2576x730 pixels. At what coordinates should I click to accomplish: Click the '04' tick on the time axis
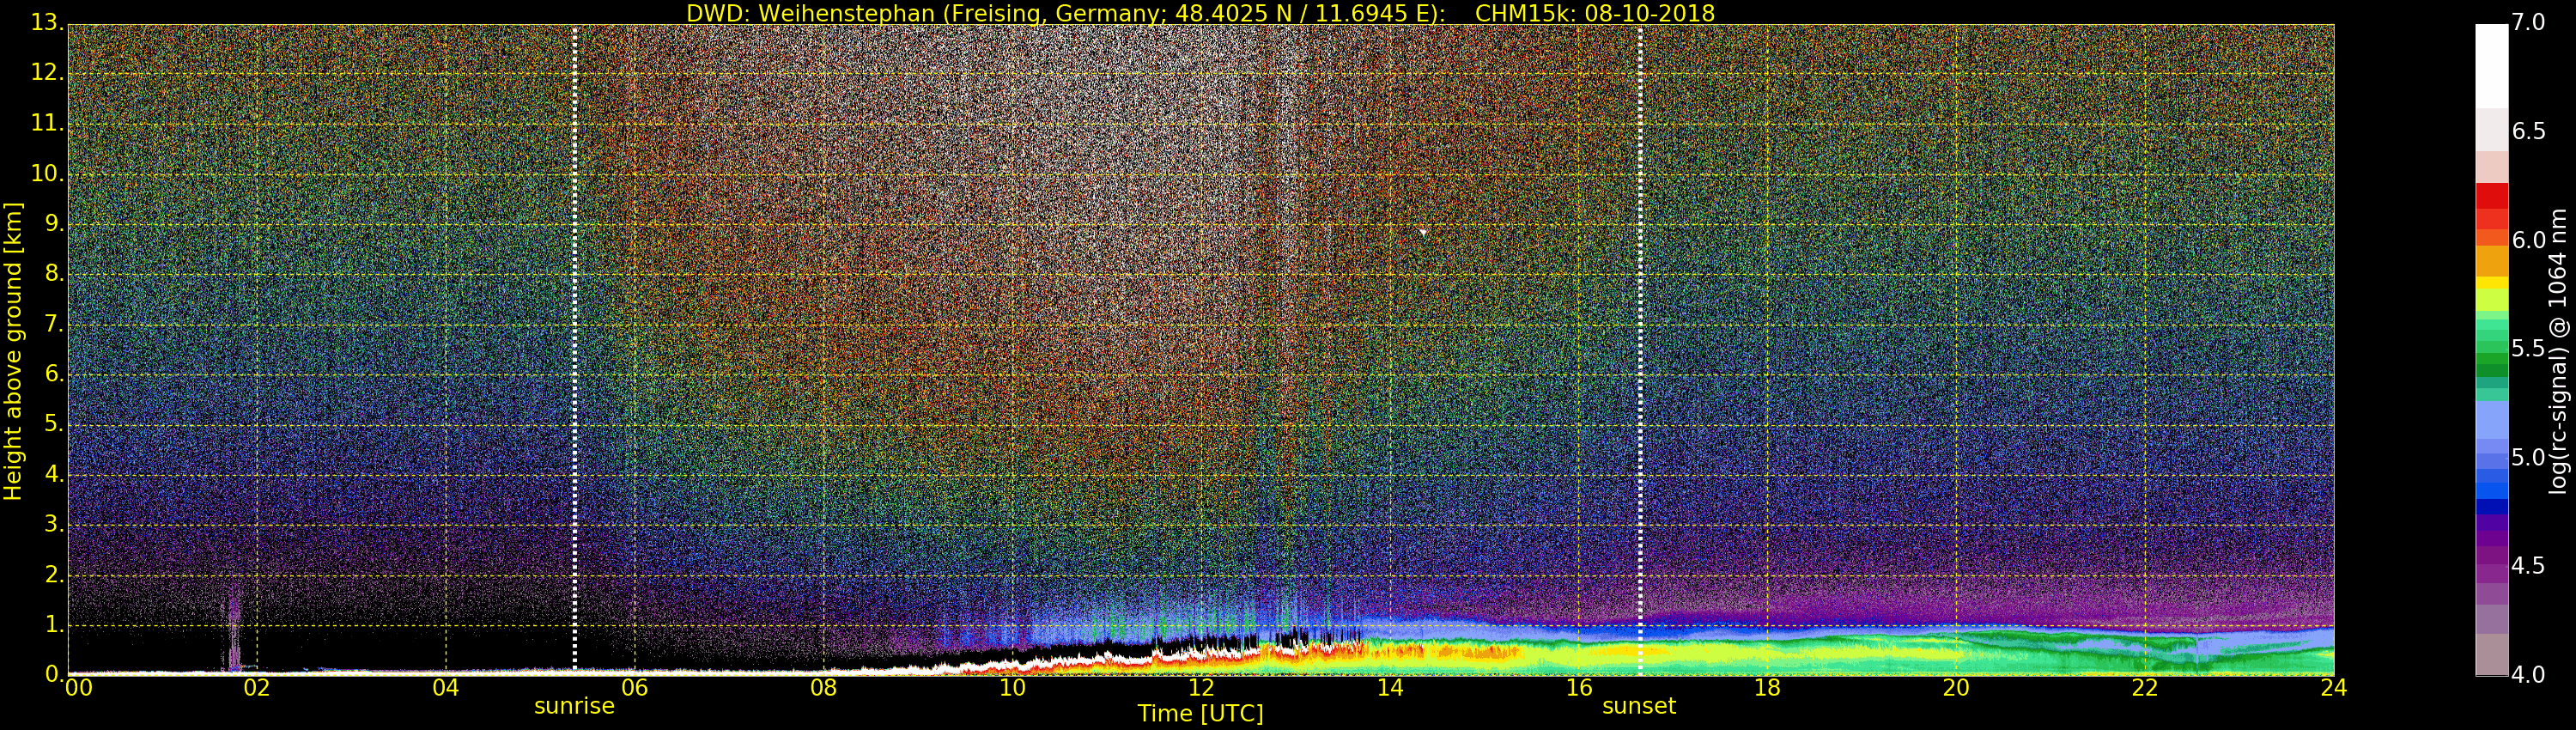pyautogui.click(x=446, y=688)
